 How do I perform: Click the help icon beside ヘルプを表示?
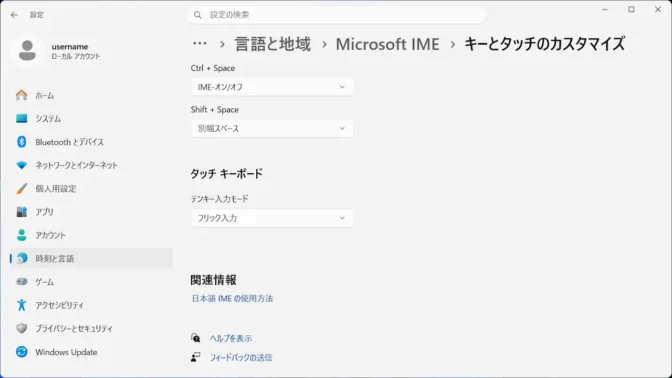(195, 338)
